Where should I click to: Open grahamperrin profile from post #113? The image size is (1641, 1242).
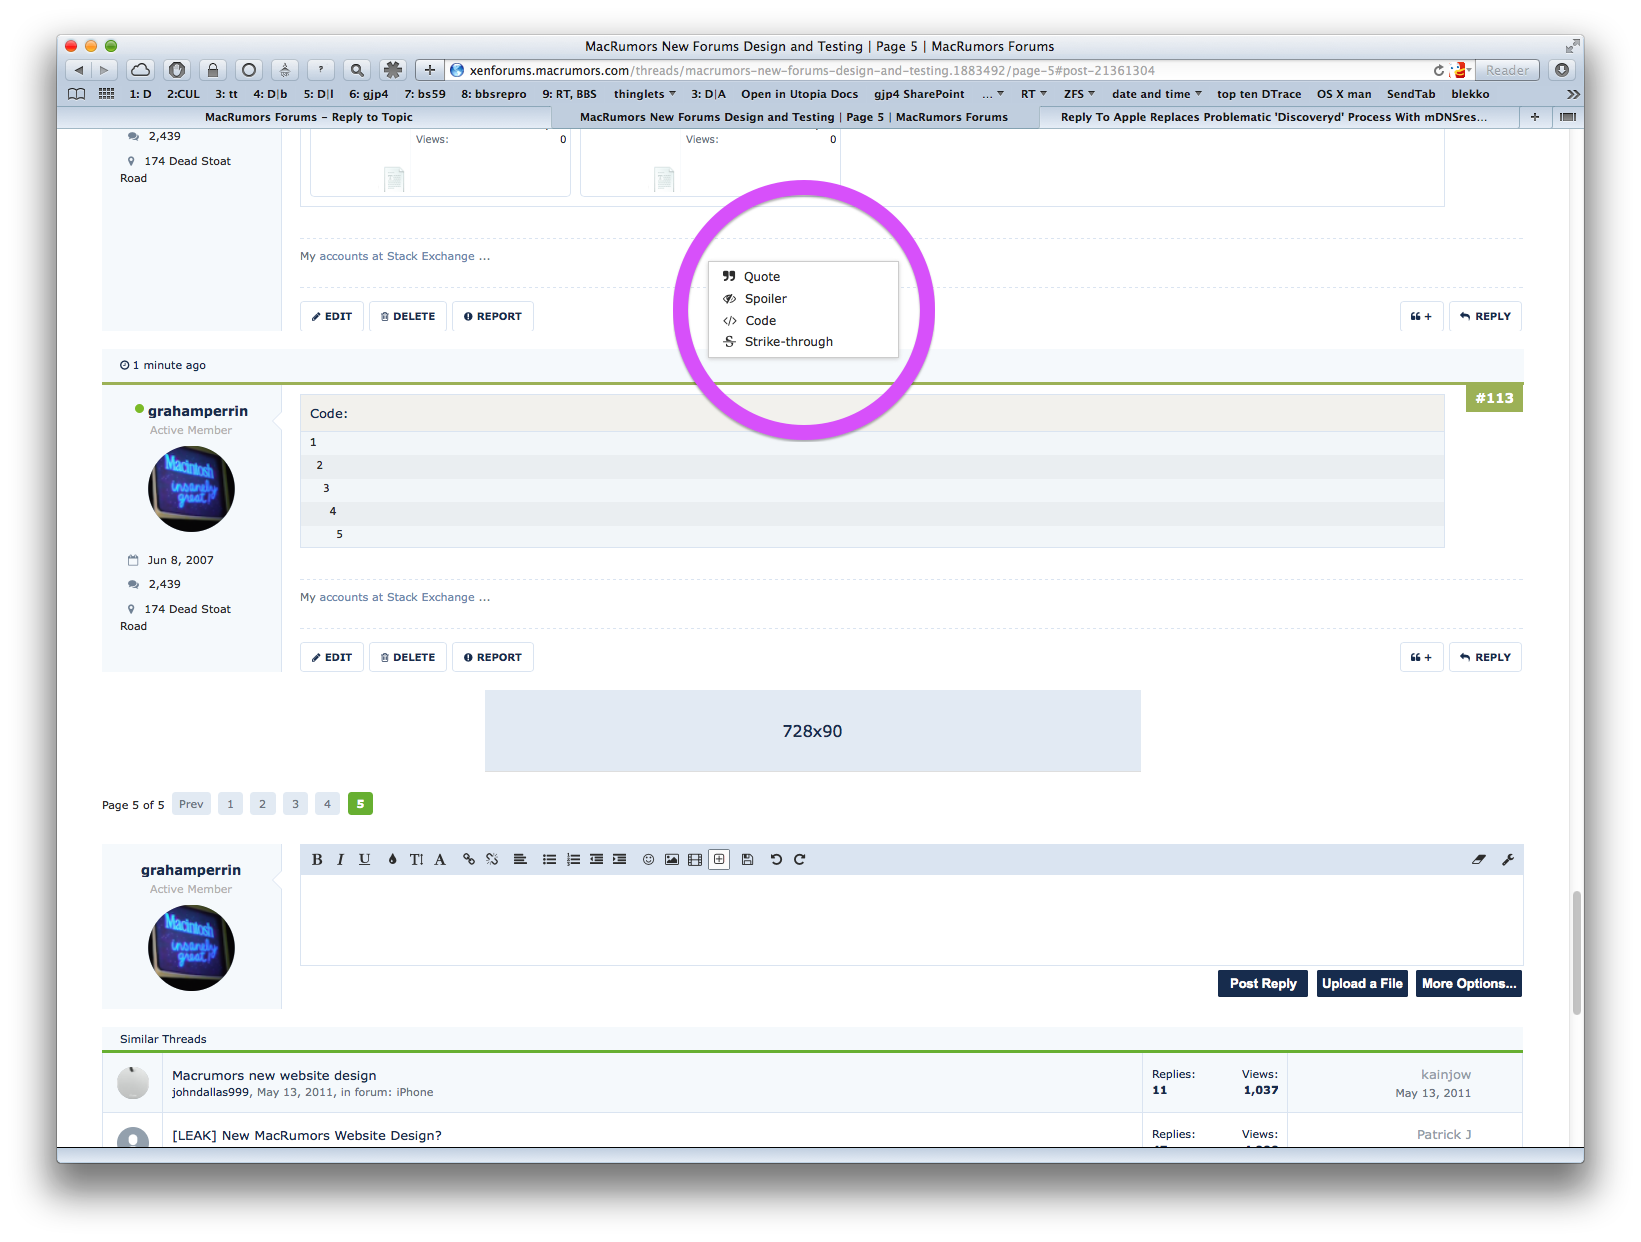tap(198, 411)
